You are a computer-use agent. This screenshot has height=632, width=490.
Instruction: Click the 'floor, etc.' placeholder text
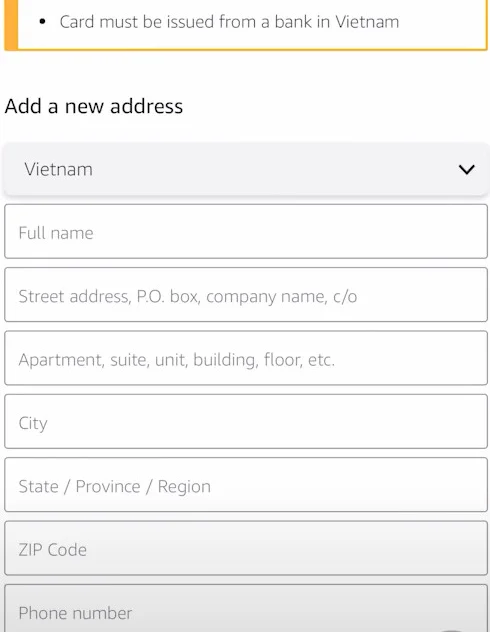pos(299,360)
